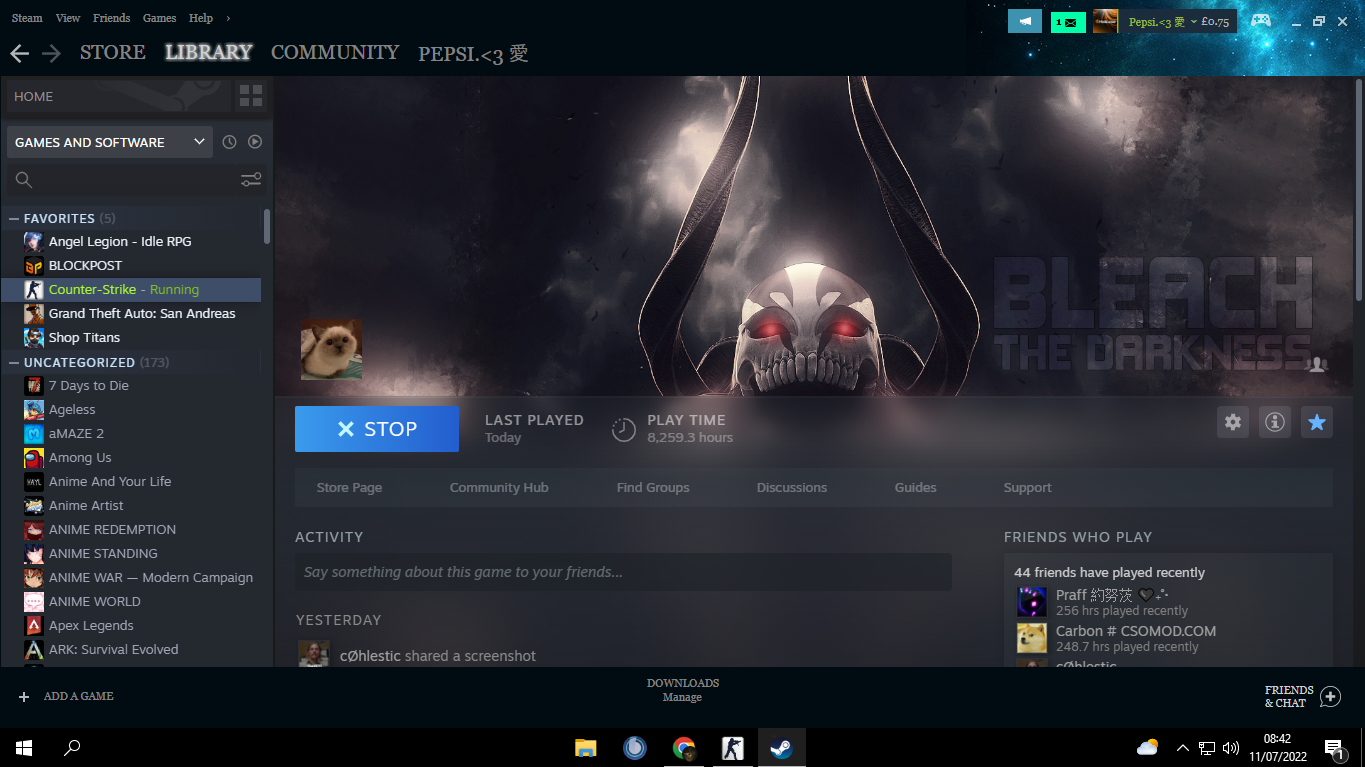The image size is (1365, 767).
Task: Click the game list scrollbar
Action: click(267, 226)
